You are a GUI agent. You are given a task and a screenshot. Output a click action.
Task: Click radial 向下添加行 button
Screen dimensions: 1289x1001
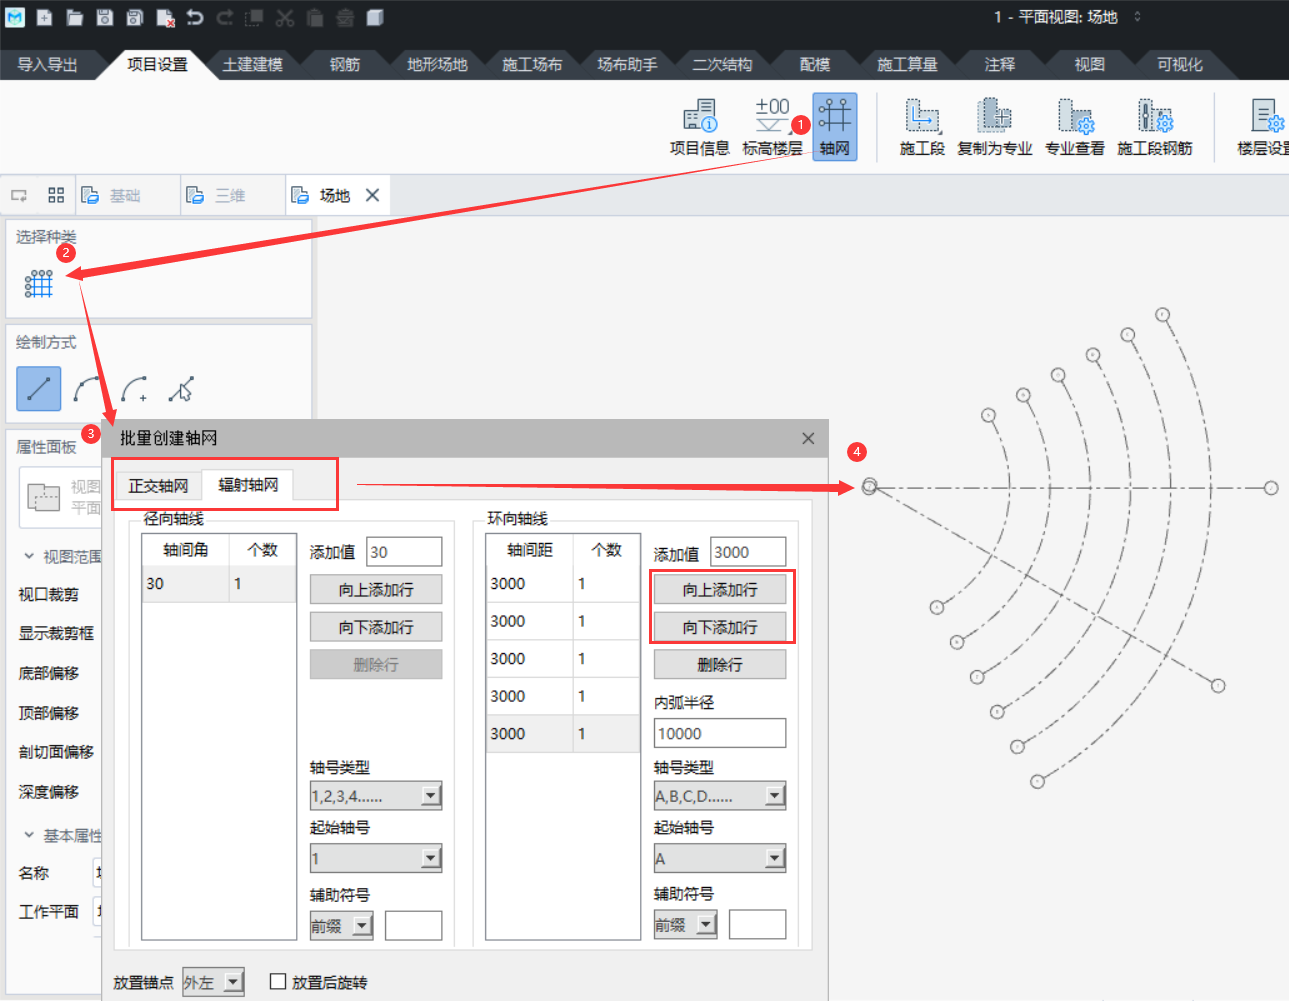tap(376, 627)
